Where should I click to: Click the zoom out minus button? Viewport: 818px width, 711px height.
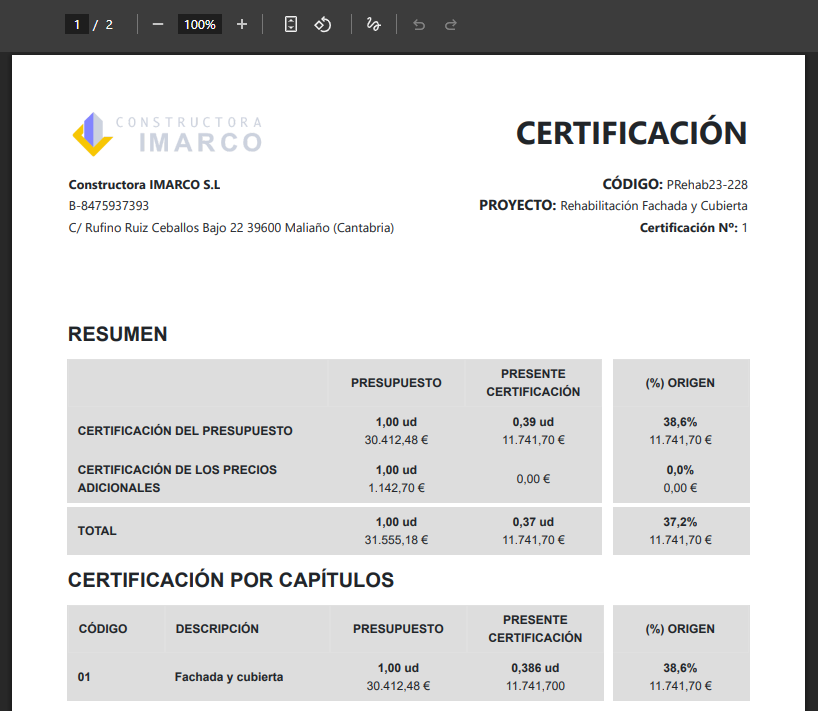158,24
